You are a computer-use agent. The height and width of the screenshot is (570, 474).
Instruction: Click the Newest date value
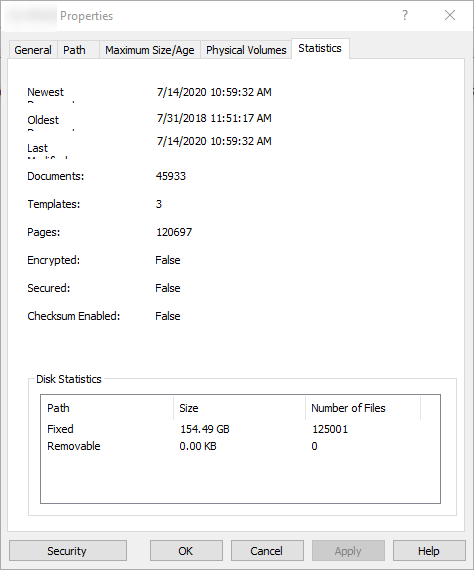[214, 92]
